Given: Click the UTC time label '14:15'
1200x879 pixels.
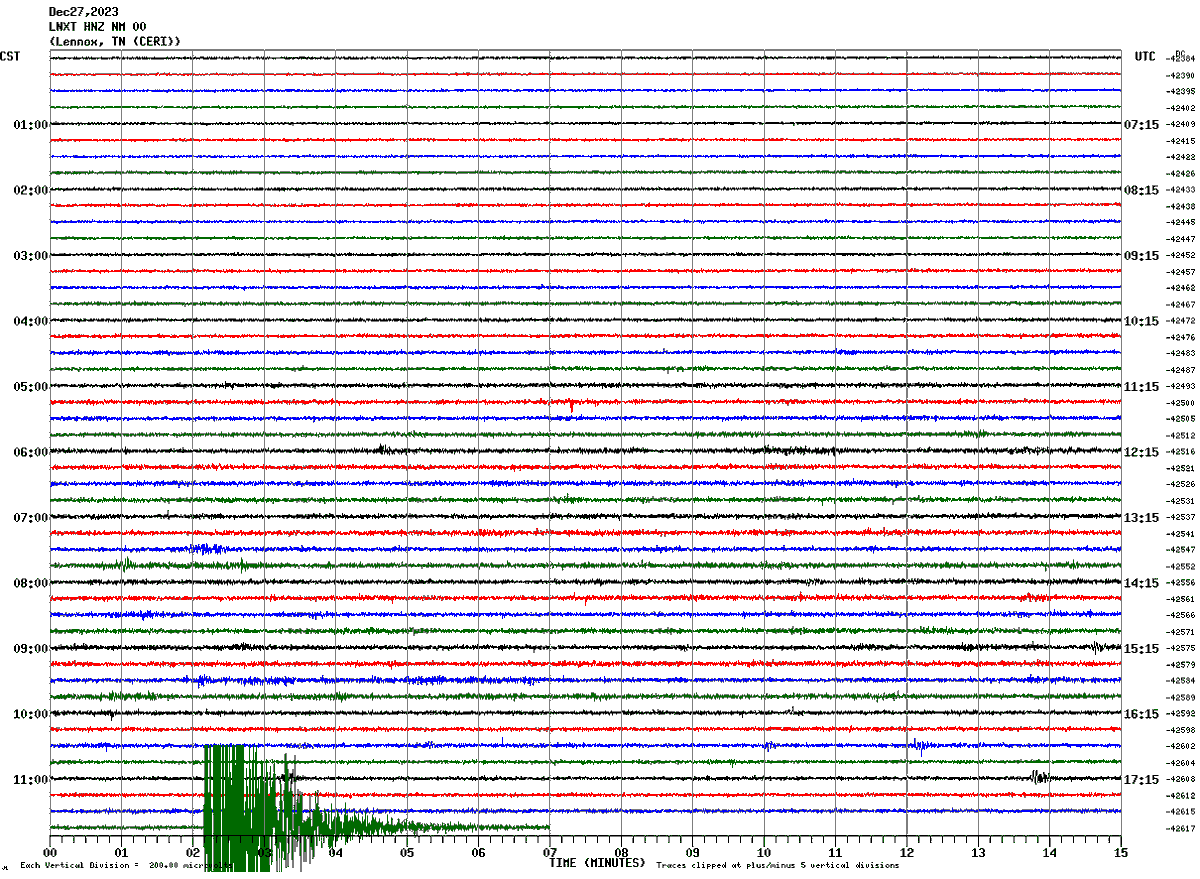Looking at the screenshot, I should point(1142,583).
